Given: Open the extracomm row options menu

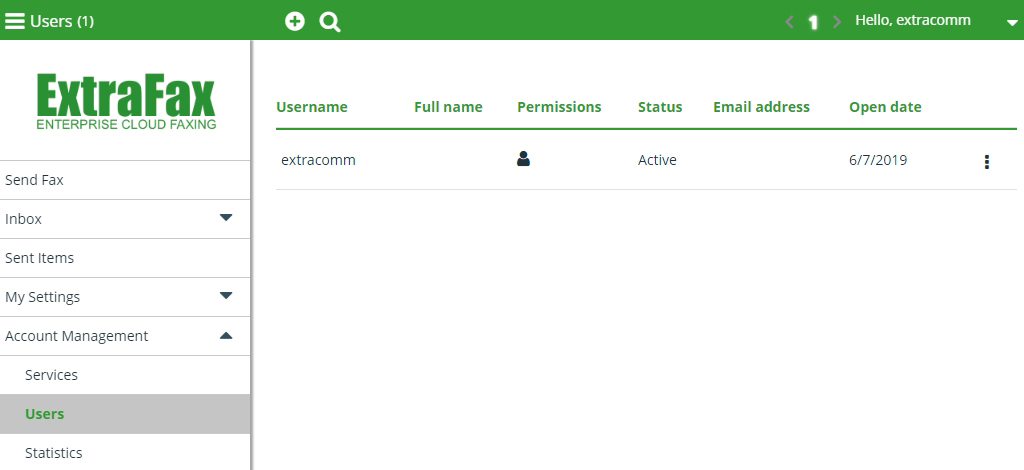Looking at the screenshot, I should pos(987,162).
